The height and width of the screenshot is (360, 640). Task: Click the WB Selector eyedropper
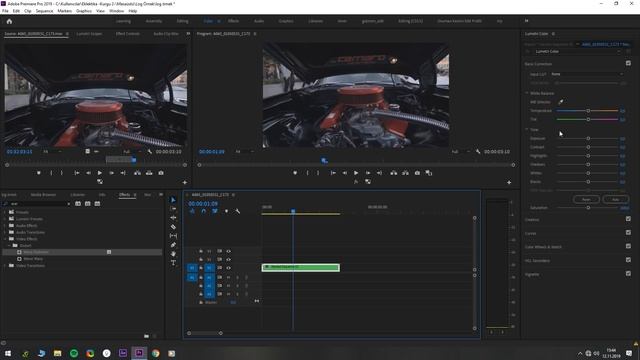coord(561,102)
